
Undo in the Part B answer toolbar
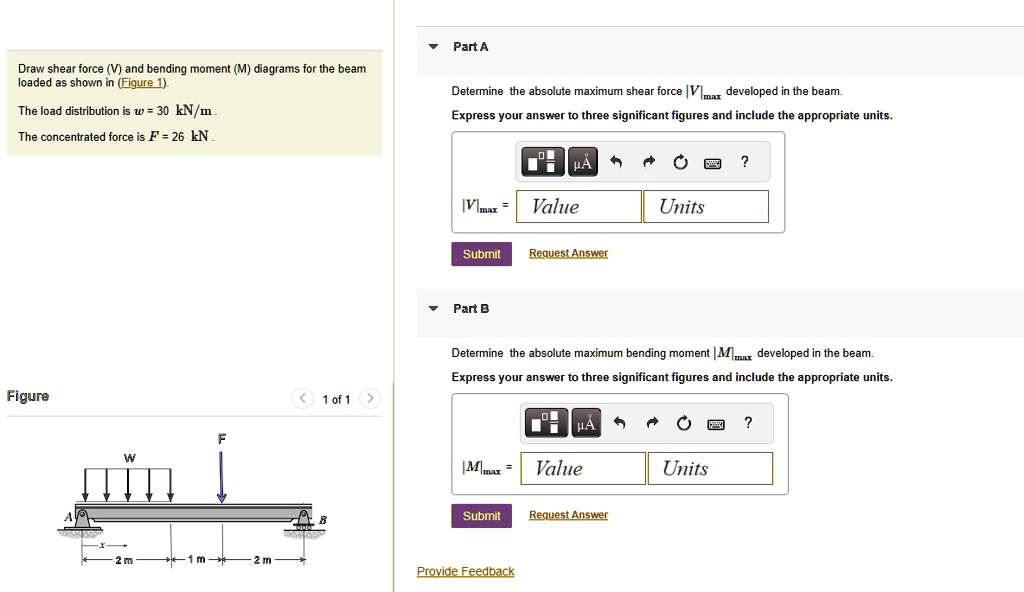tap(619, 422)
